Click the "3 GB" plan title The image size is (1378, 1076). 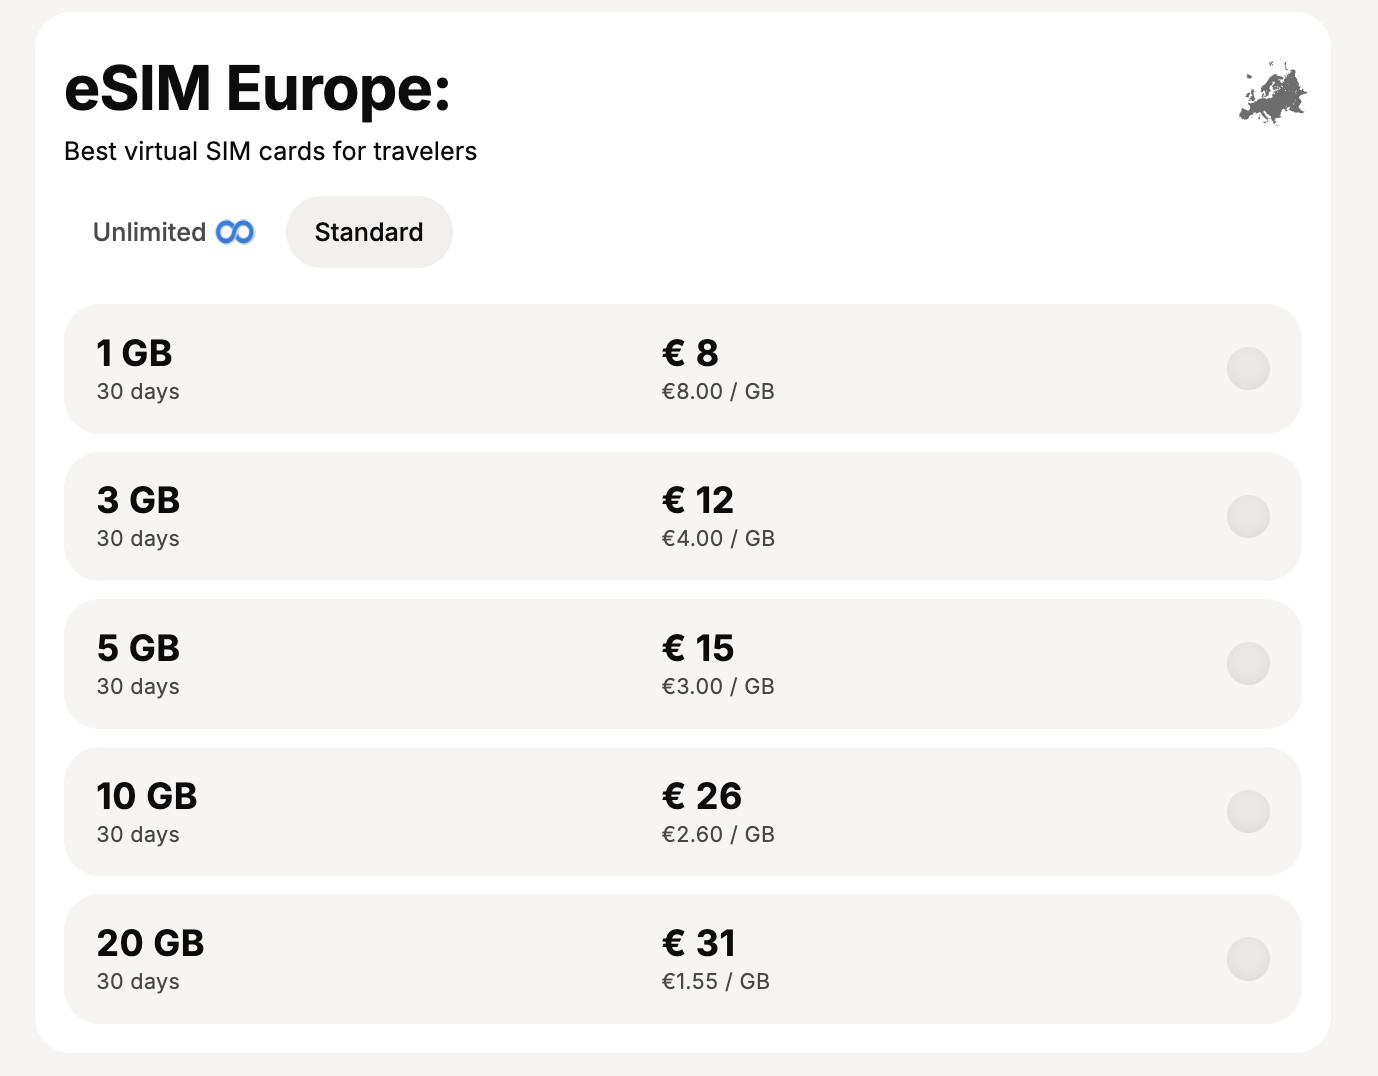[138, 500]
